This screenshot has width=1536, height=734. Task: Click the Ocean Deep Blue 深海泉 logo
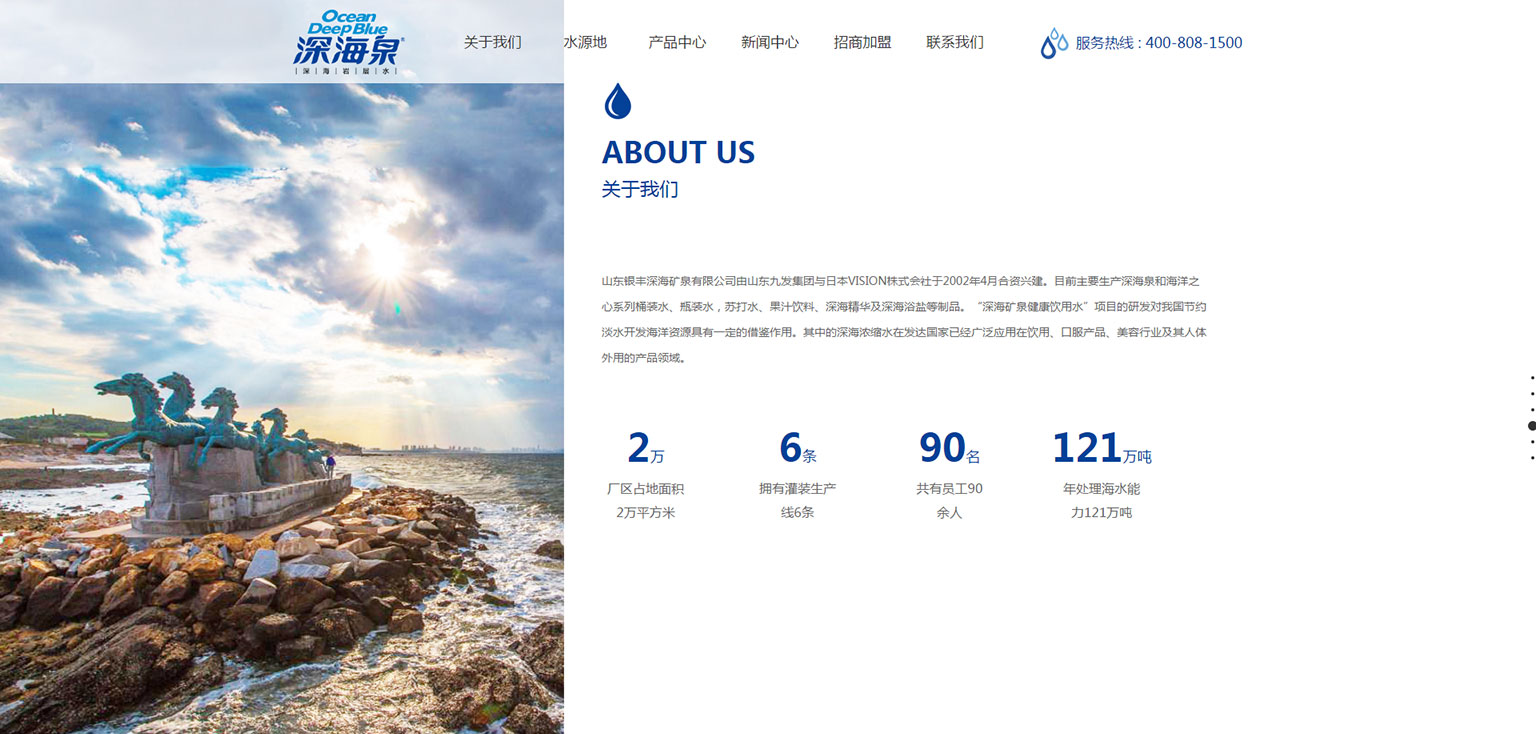(x=348, y=42)
